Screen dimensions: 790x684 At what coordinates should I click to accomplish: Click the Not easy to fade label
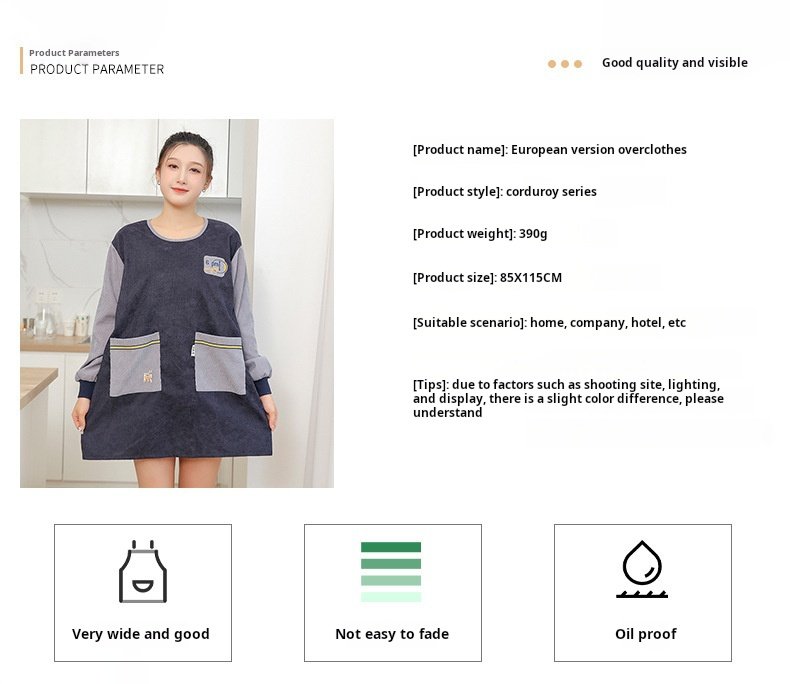click(392, 634)
